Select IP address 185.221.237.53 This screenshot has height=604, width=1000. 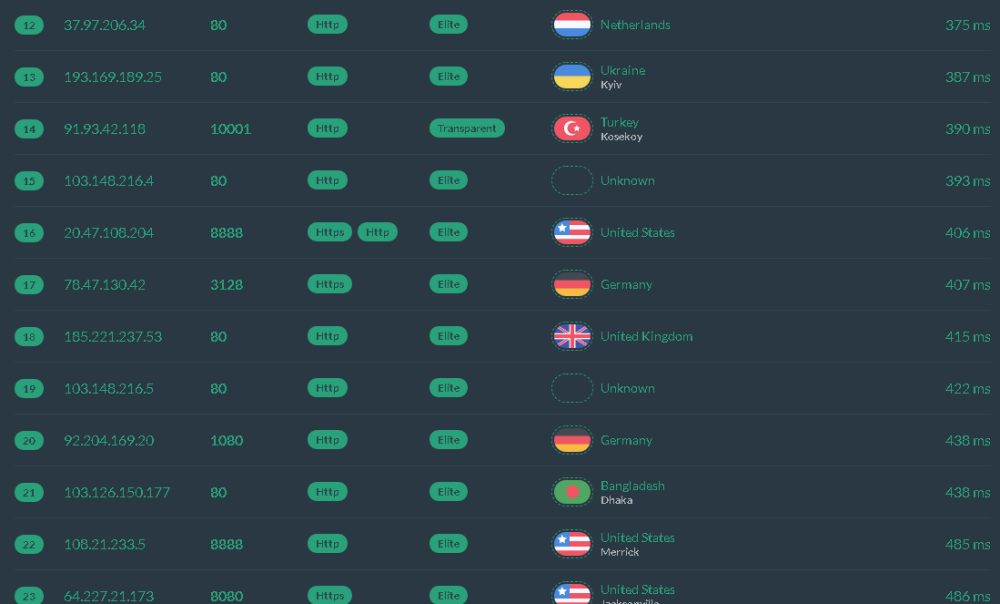click(113, 337)
